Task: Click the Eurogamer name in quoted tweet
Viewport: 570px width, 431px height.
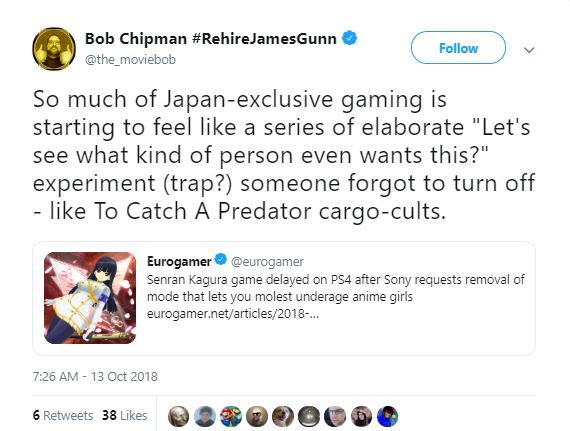Action: 179,261
